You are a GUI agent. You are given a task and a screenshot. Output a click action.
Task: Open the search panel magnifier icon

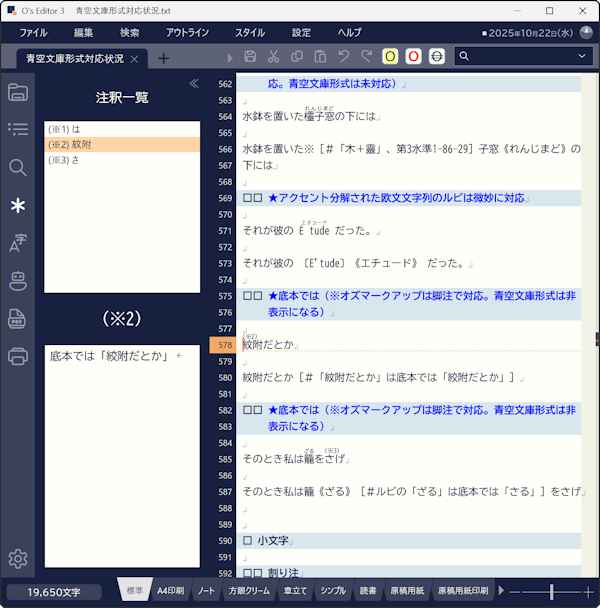[17, 167]
